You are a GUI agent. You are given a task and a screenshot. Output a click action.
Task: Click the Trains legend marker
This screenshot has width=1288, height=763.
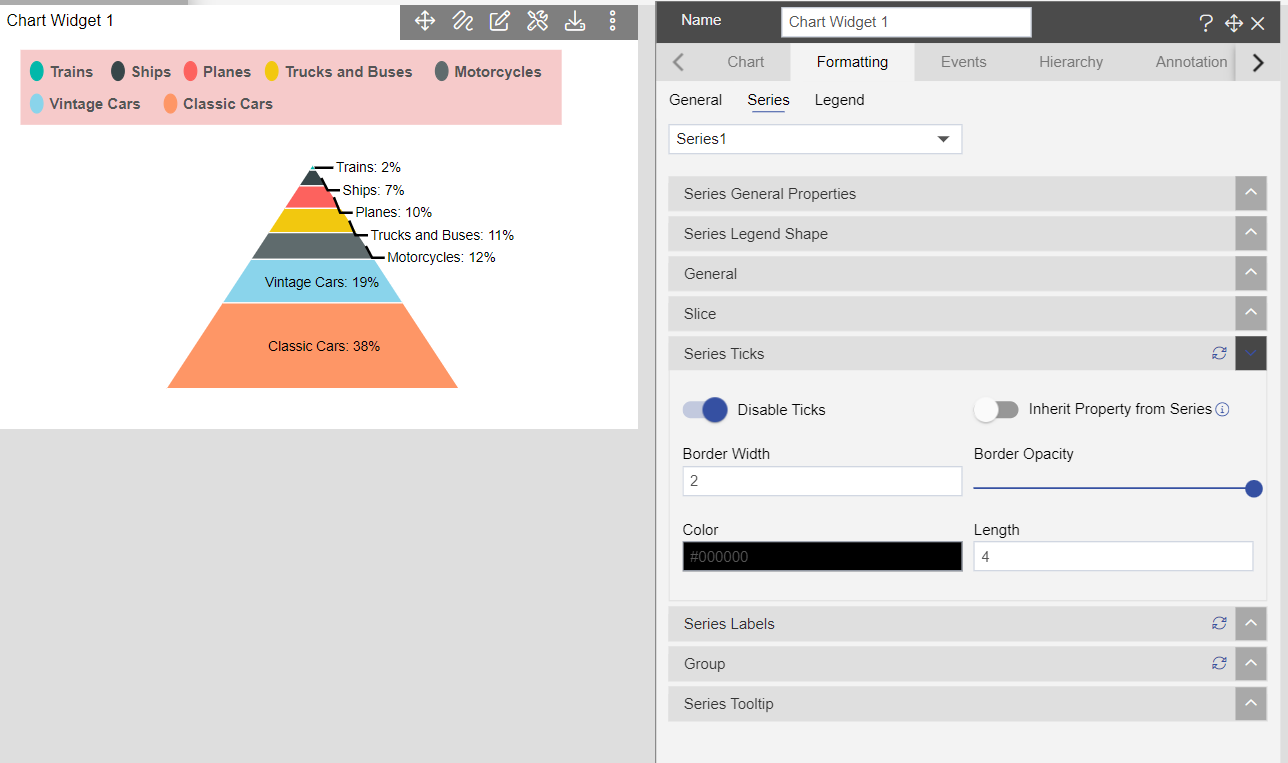pyautogui.click(x=37, y=71)
